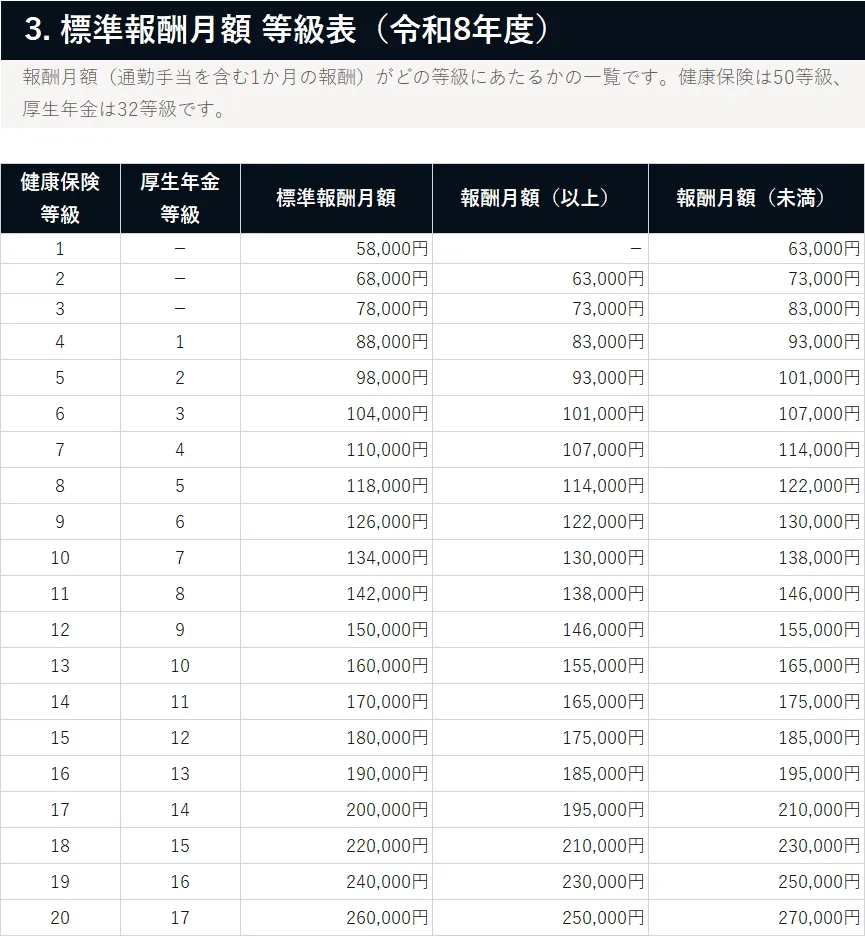
Task: Click health insurance grade 13 cell
Action: coord(60,666)
